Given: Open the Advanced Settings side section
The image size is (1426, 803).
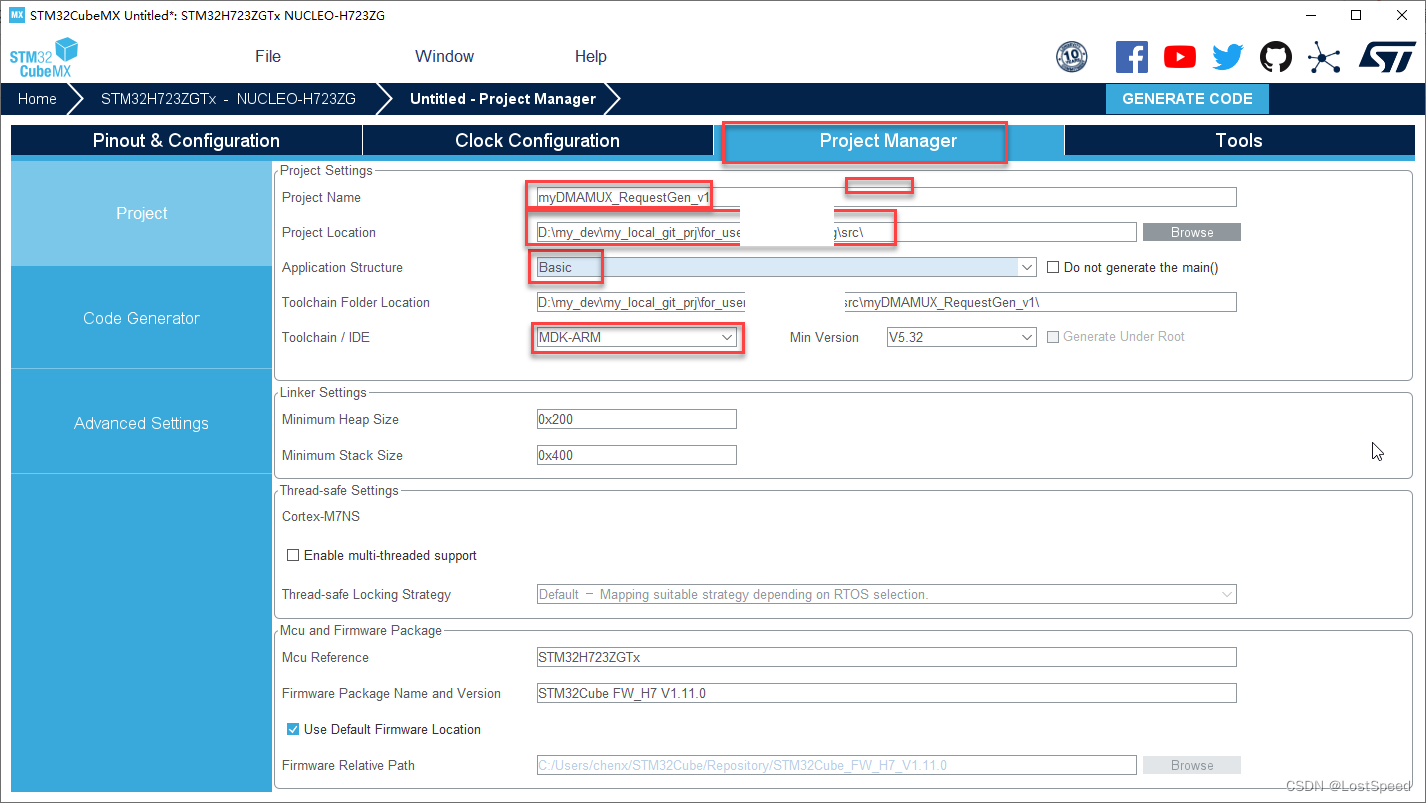Looking at the screenshot, I should coord(141,423).
